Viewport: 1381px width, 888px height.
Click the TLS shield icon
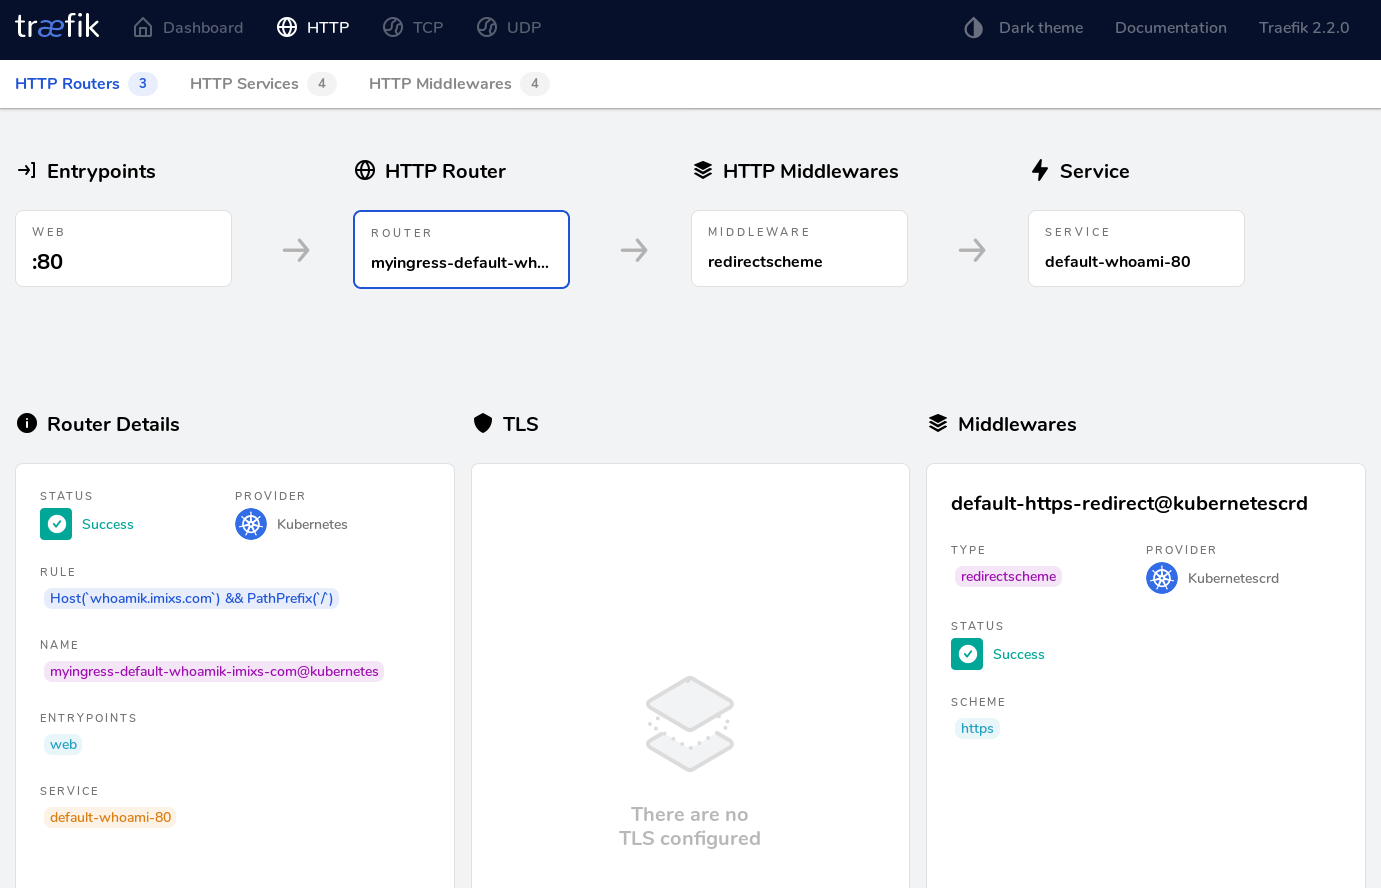[x=483, y=423]
